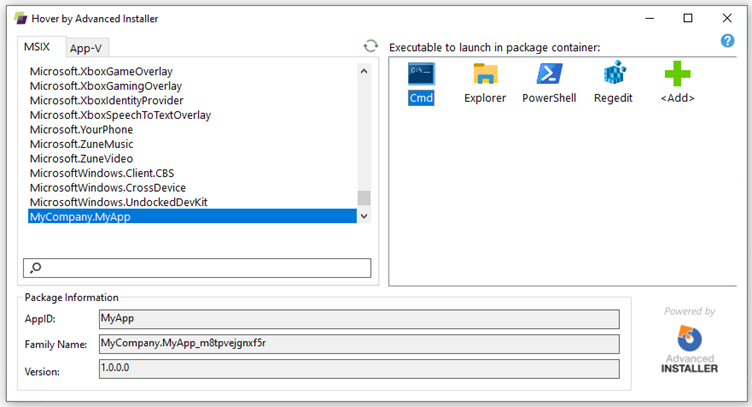Click the Hover app title bar icon
This screenshot has width=752, height=407.
[x=21, y=18]
